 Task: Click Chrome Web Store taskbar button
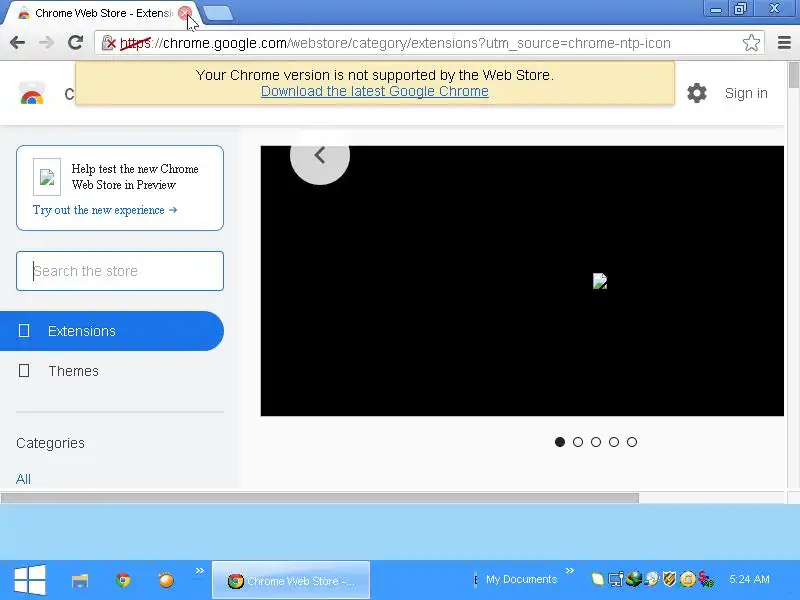tap(291, 580)
